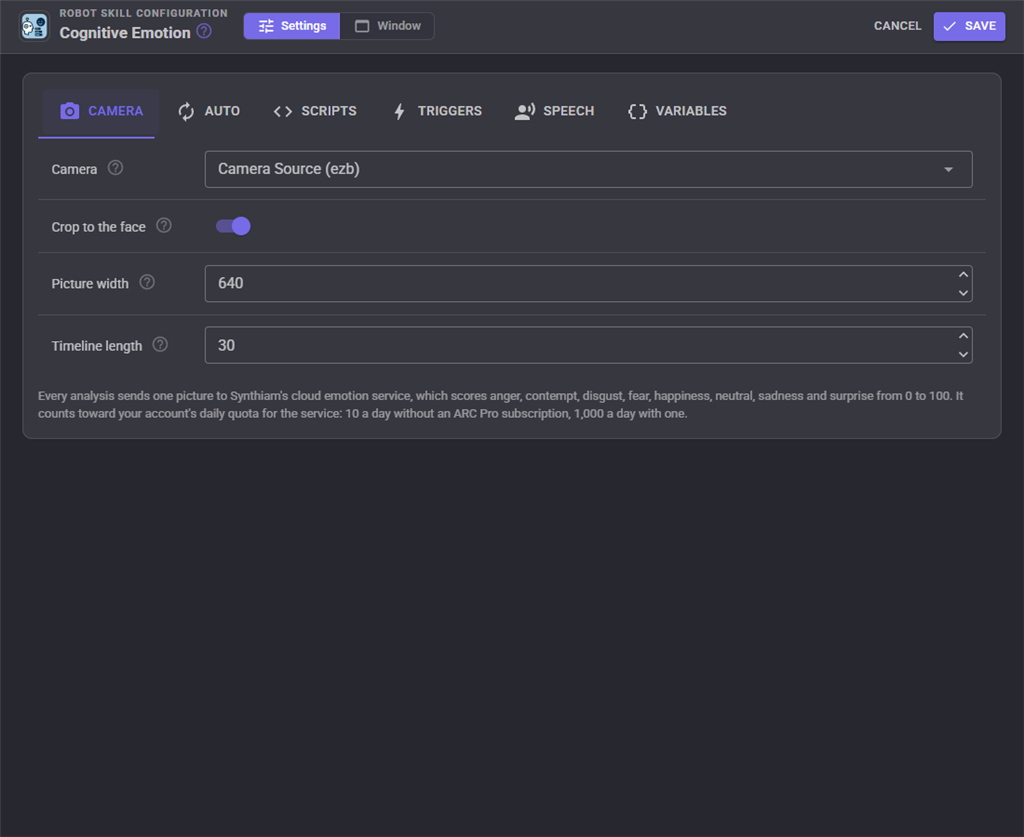The width and height of the screenshot is (1024, 837).
Task: Switch to the Window view
Action: tap(387, 26)
